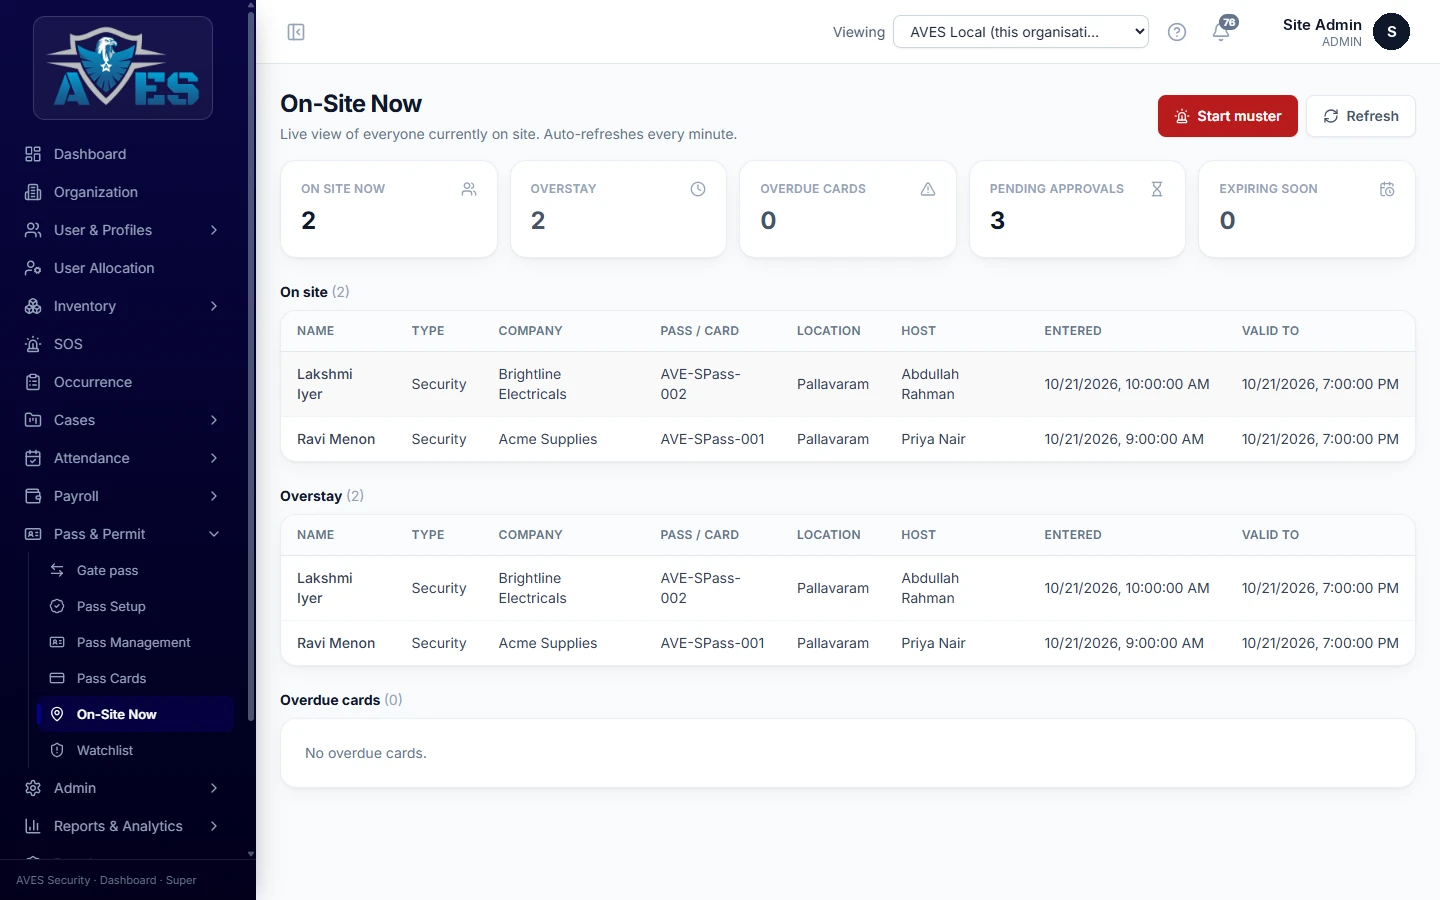1440x900 pixels.
Task: Open the Viewing organisation dropdown
Action: point(1021,32)
